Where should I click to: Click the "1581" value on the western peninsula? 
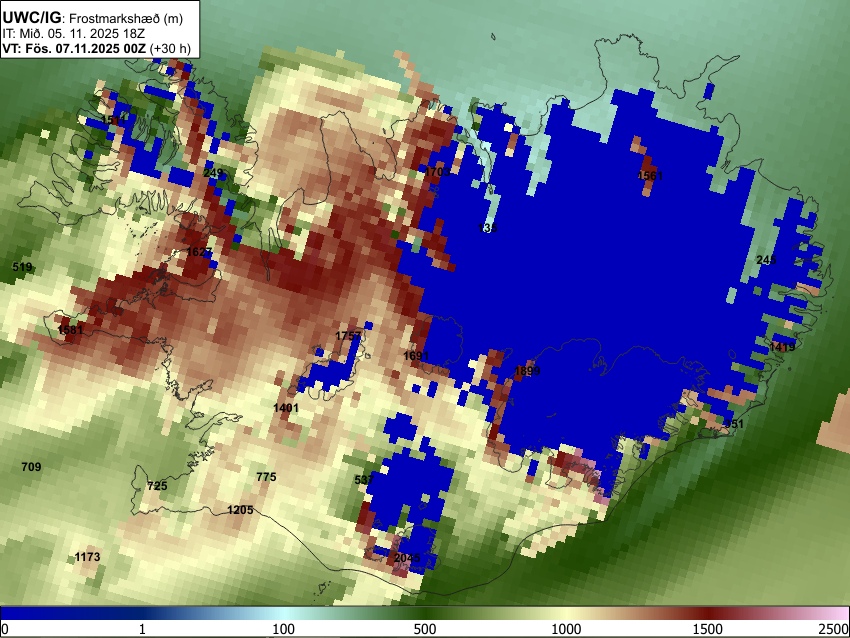[x=70, y=330]
